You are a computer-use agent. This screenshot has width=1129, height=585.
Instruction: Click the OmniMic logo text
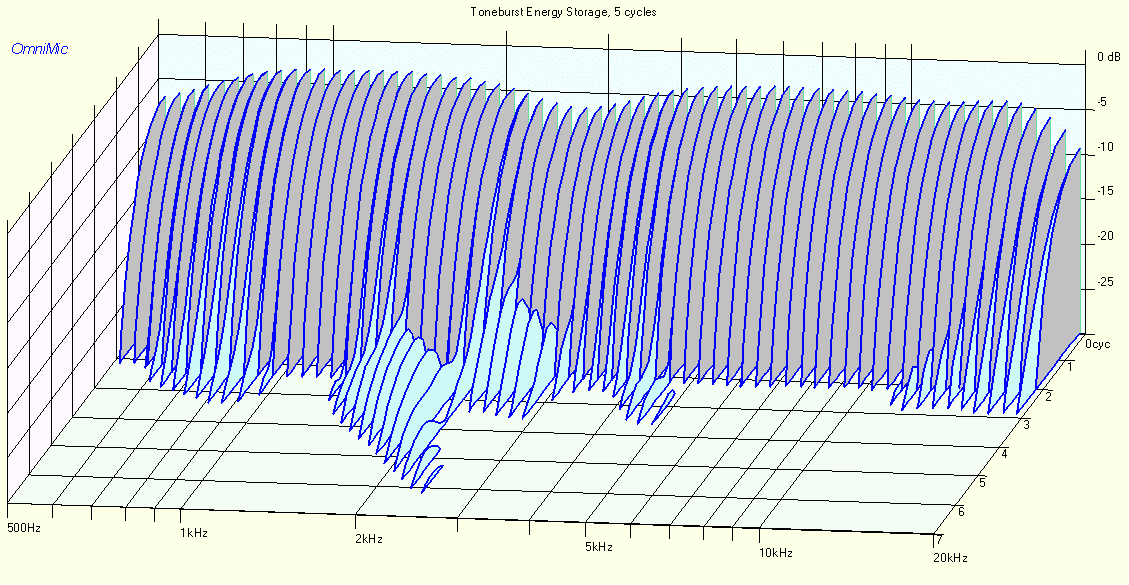tap(40, 50)
